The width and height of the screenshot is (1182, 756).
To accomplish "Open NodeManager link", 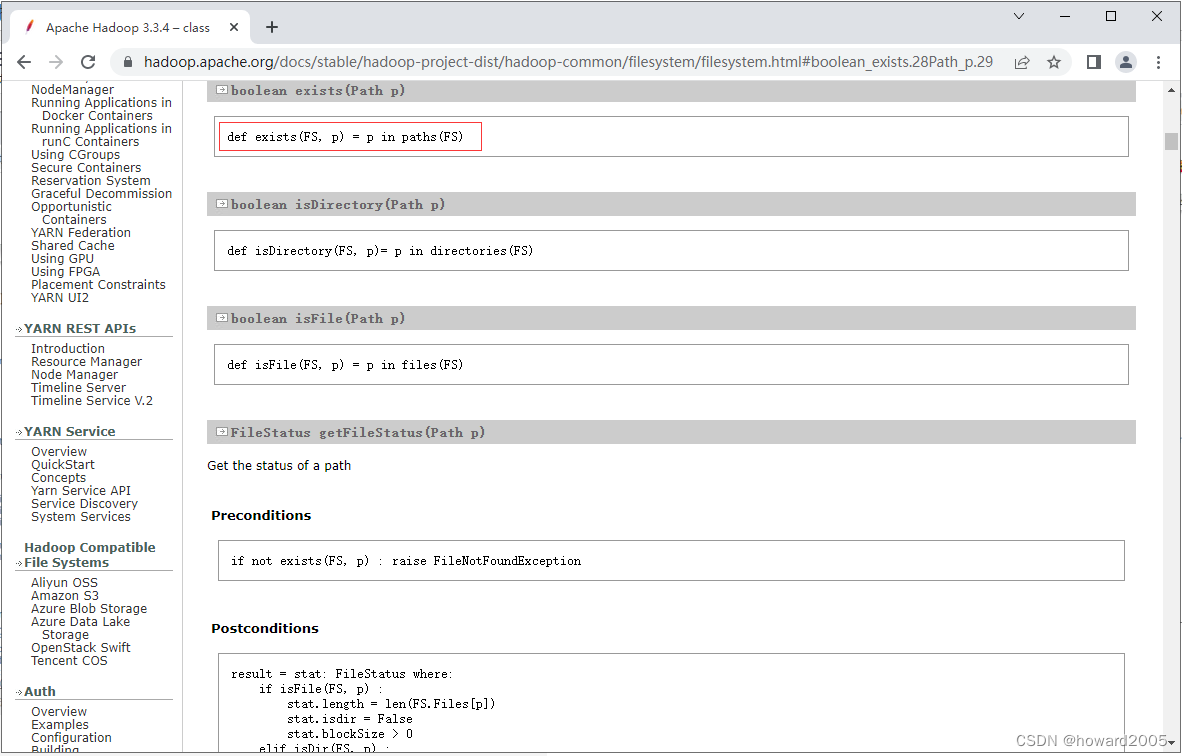I will pyautogui.click(x=72, y=90).
